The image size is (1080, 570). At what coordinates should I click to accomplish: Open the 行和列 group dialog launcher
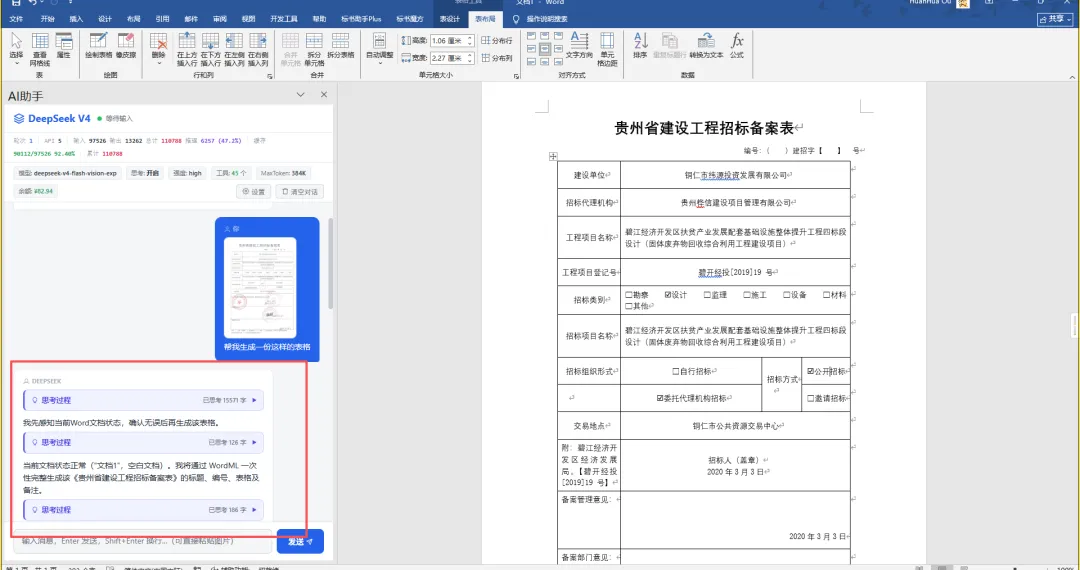269,76
